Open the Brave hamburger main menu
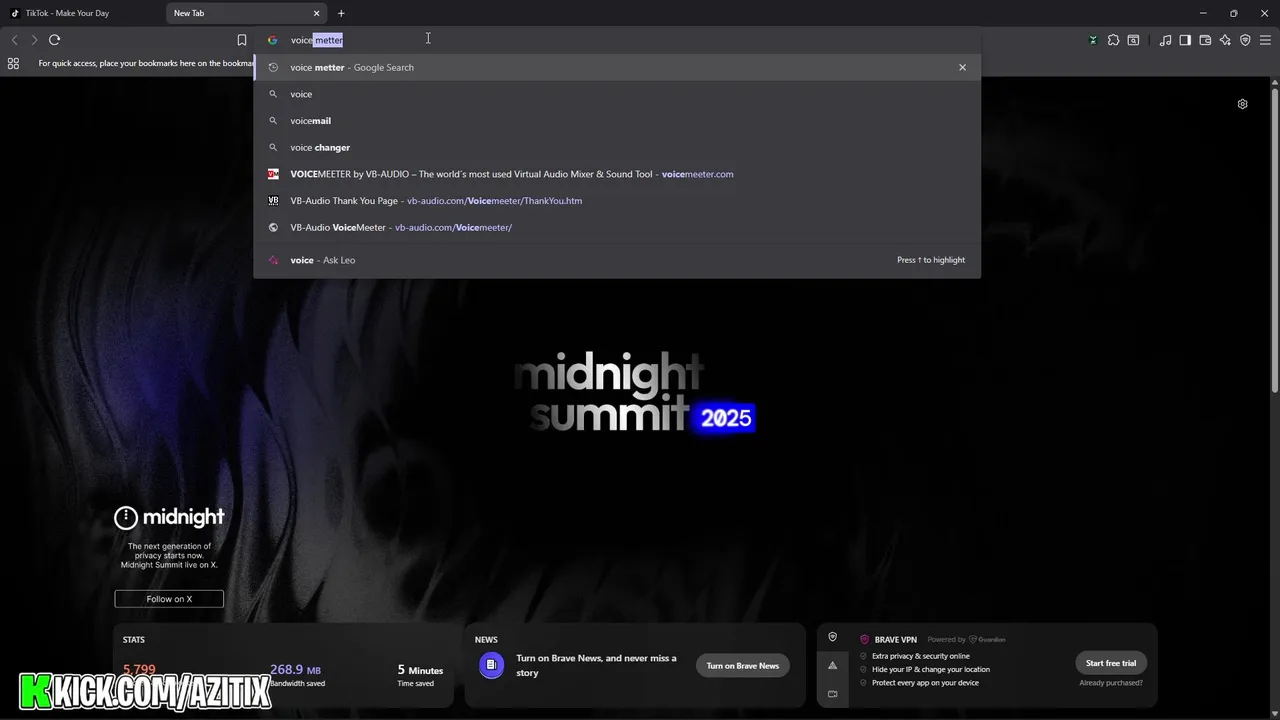The height and width of the screenshot is (720, 1280). pyautogui.click(x=1265, y=40)
